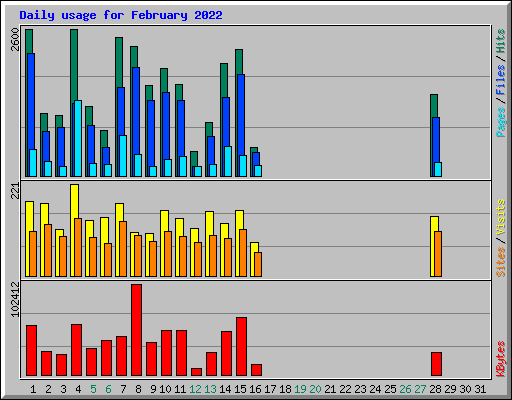
Task: Click the cyan Pages legend label
Action: tap(501, 122)
